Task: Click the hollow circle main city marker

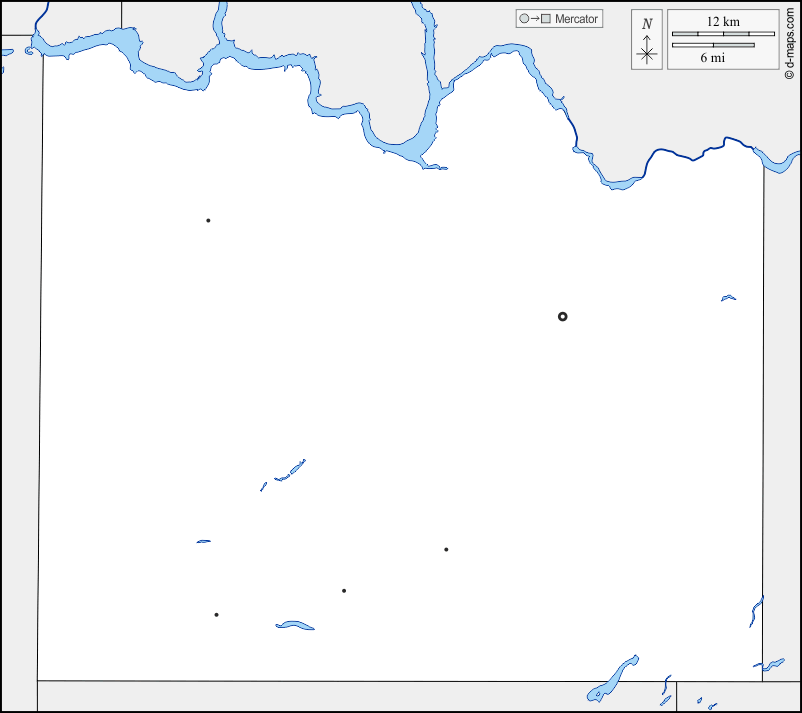Action: tap(562, 316)
